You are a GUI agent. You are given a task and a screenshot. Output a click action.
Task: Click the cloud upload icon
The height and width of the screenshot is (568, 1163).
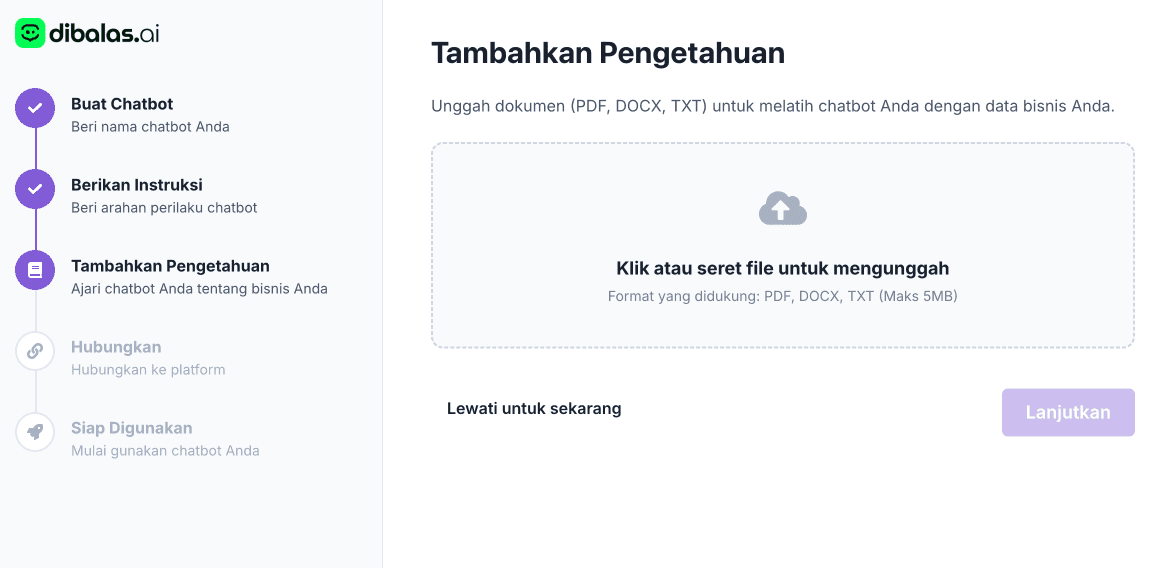[x=783, y=208]
